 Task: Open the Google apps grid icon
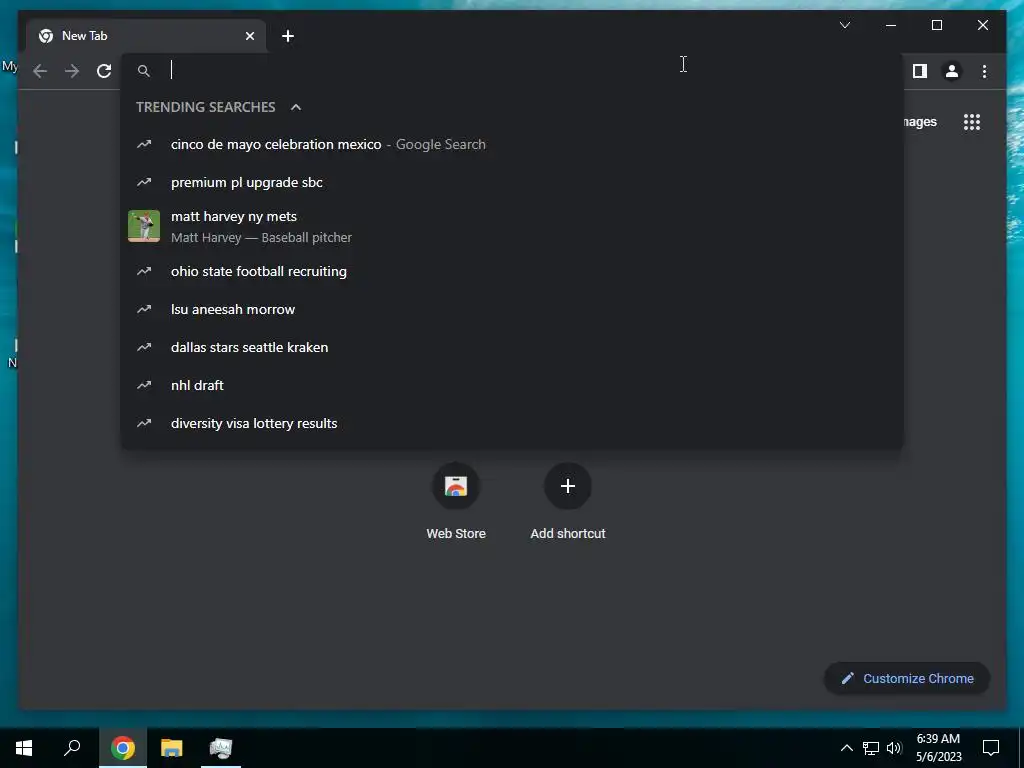coord(972,122)
